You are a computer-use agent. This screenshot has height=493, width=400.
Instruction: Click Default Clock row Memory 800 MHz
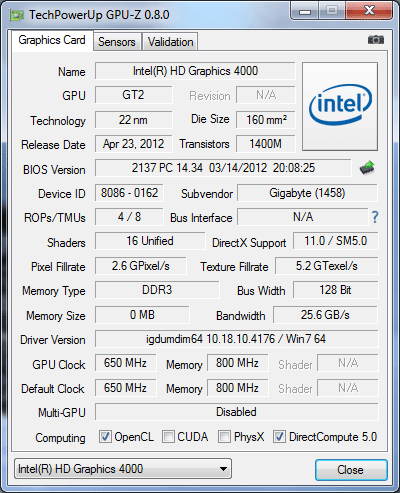coord(238,388)
